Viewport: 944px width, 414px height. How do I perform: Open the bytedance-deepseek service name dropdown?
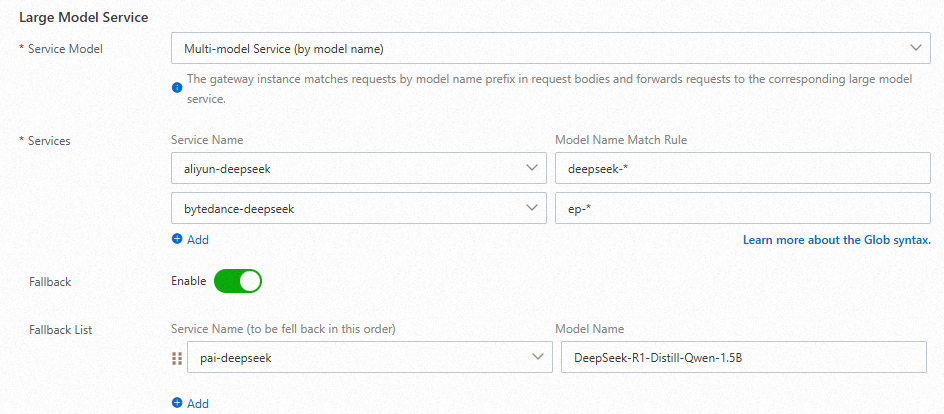tap(350, 207)
